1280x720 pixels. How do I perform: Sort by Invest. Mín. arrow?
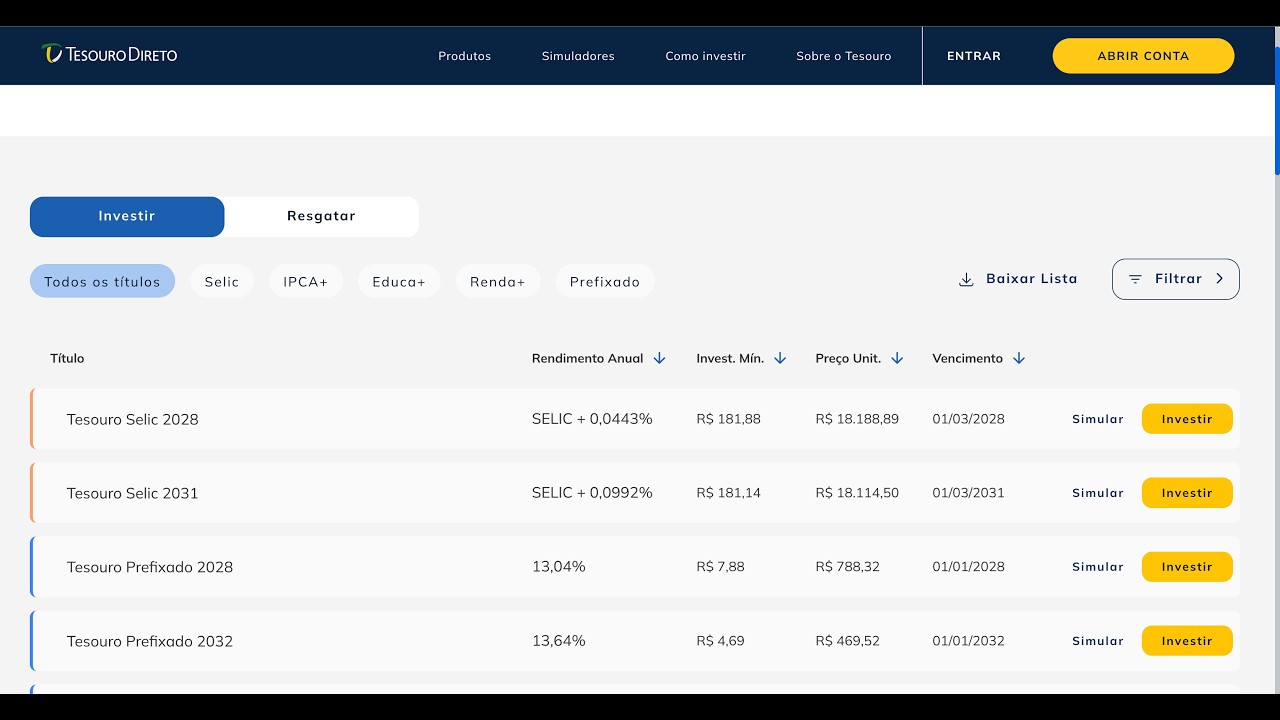click(780, 358)
